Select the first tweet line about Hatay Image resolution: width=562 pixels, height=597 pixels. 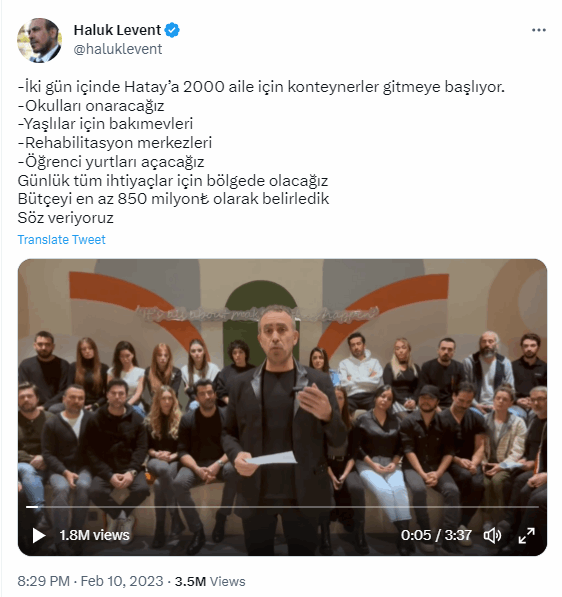pyautogui.click(x=261, y=87)
